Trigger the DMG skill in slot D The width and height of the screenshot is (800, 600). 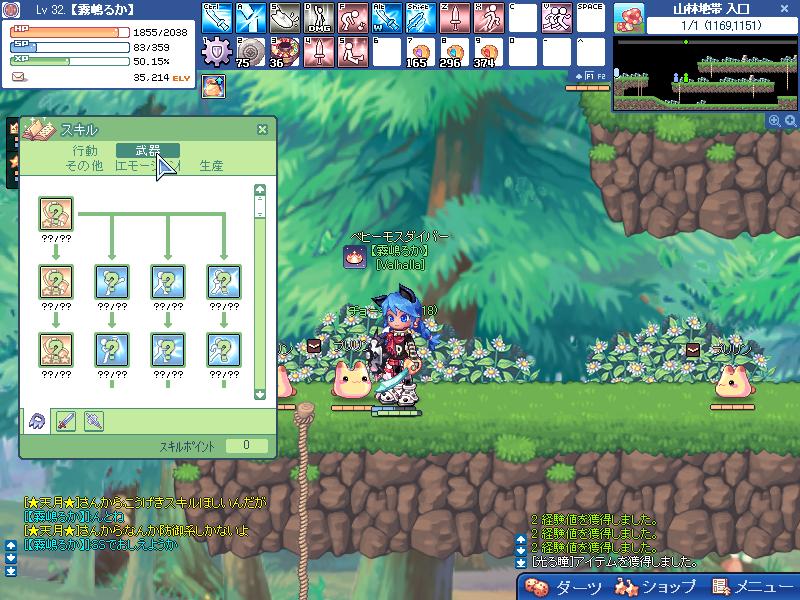point(319,18)
